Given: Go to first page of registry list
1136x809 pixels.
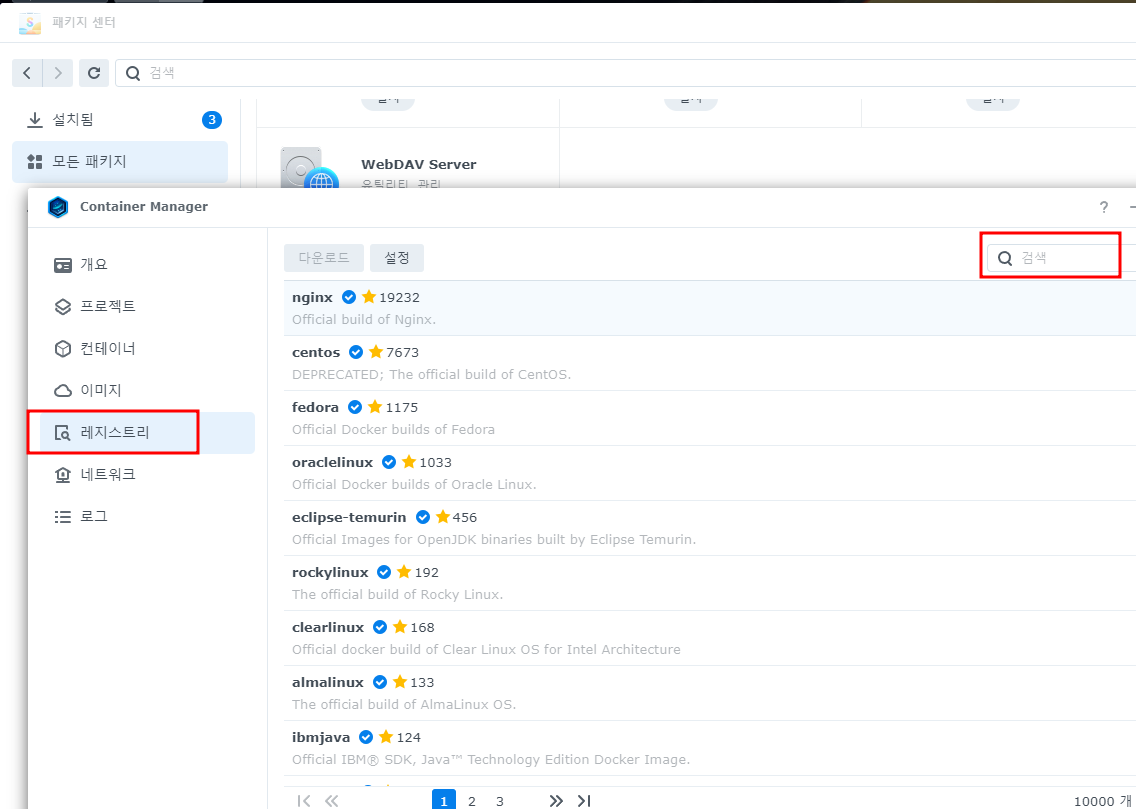Looking at the screenshot, I should point(304,800).
